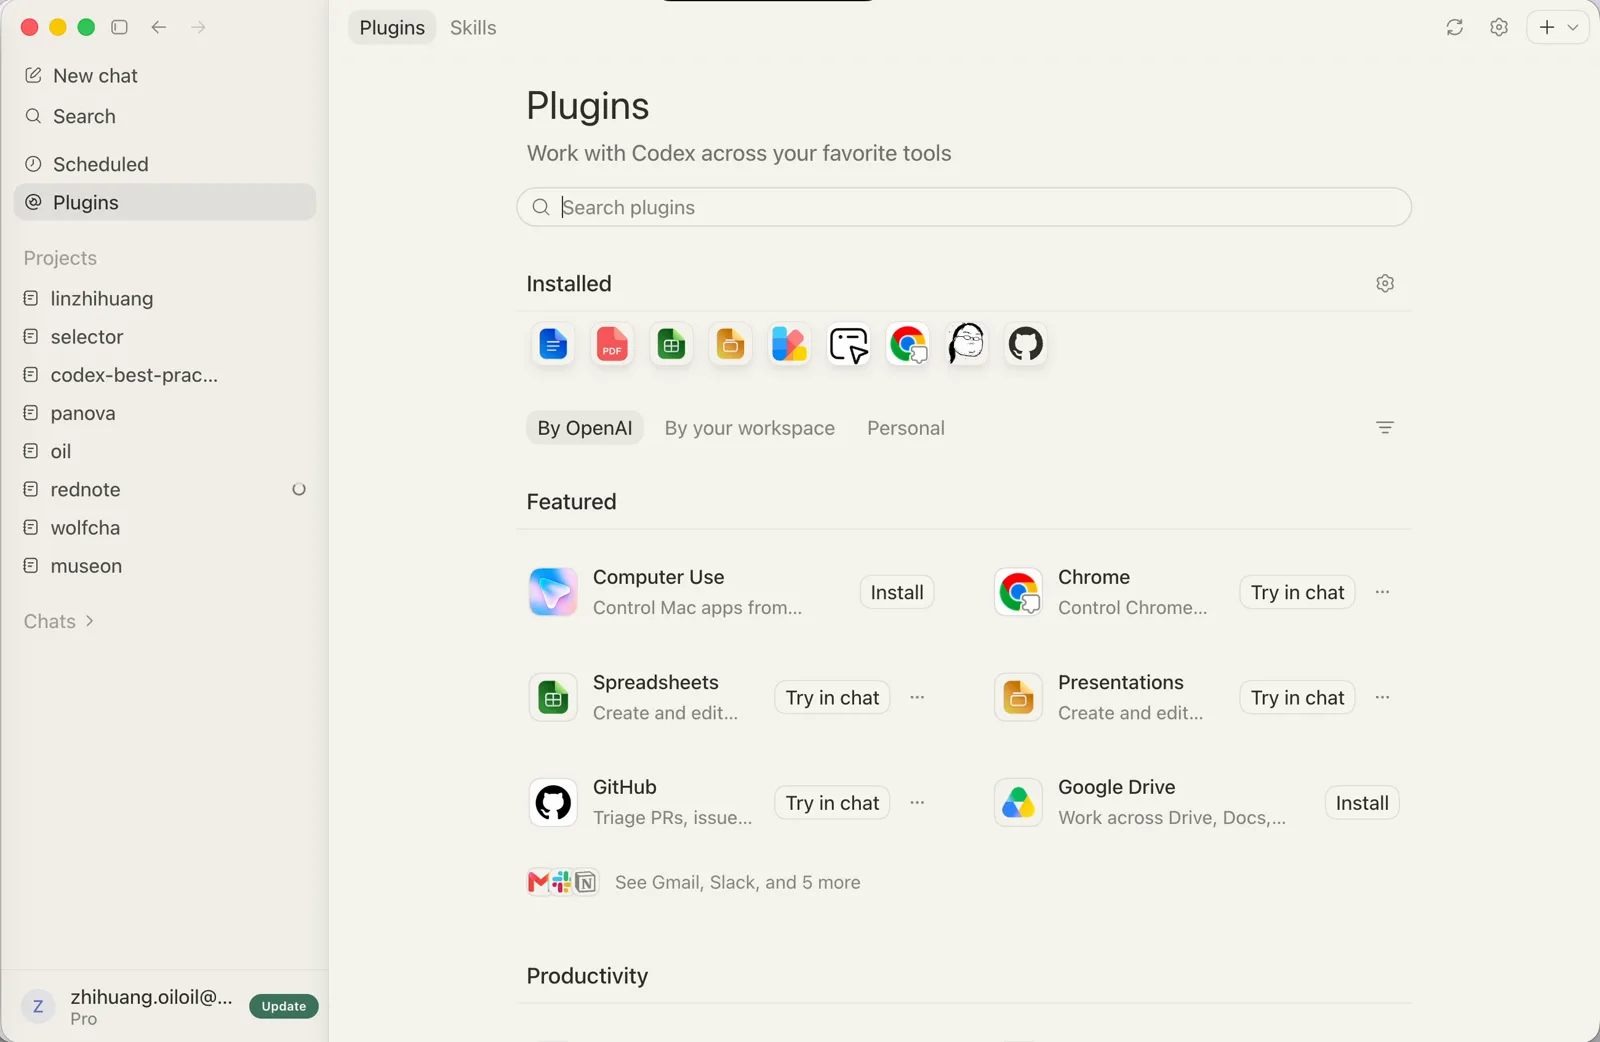Click the GitHub featured plugin icon

click(553, 802)
